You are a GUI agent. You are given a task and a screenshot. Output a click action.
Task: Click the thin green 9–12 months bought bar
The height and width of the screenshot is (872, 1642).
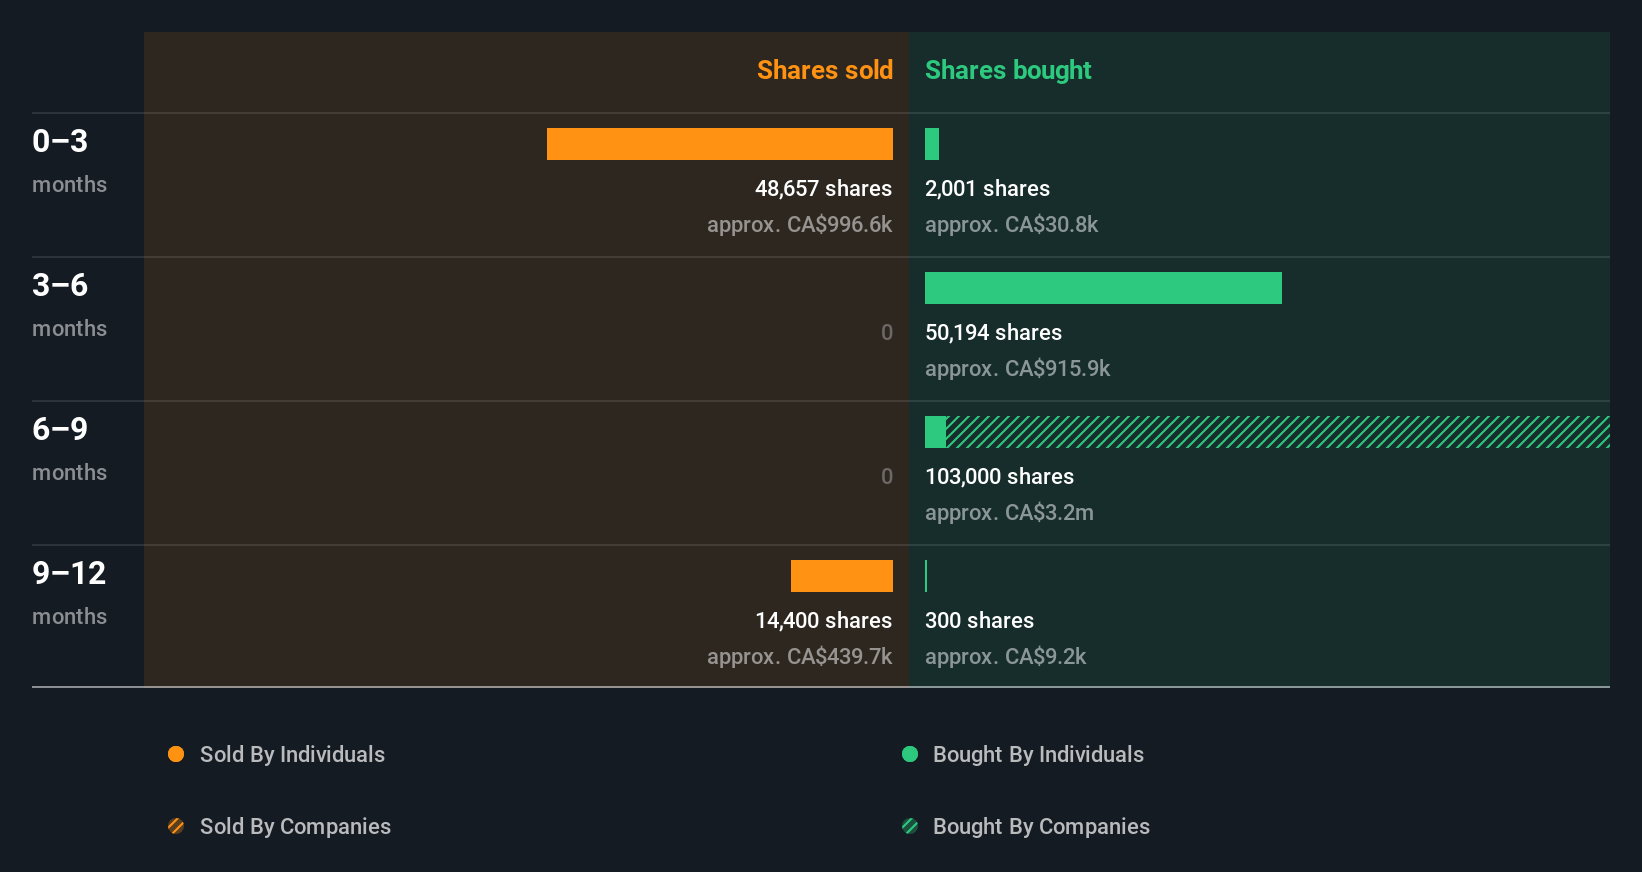(926, 576)
